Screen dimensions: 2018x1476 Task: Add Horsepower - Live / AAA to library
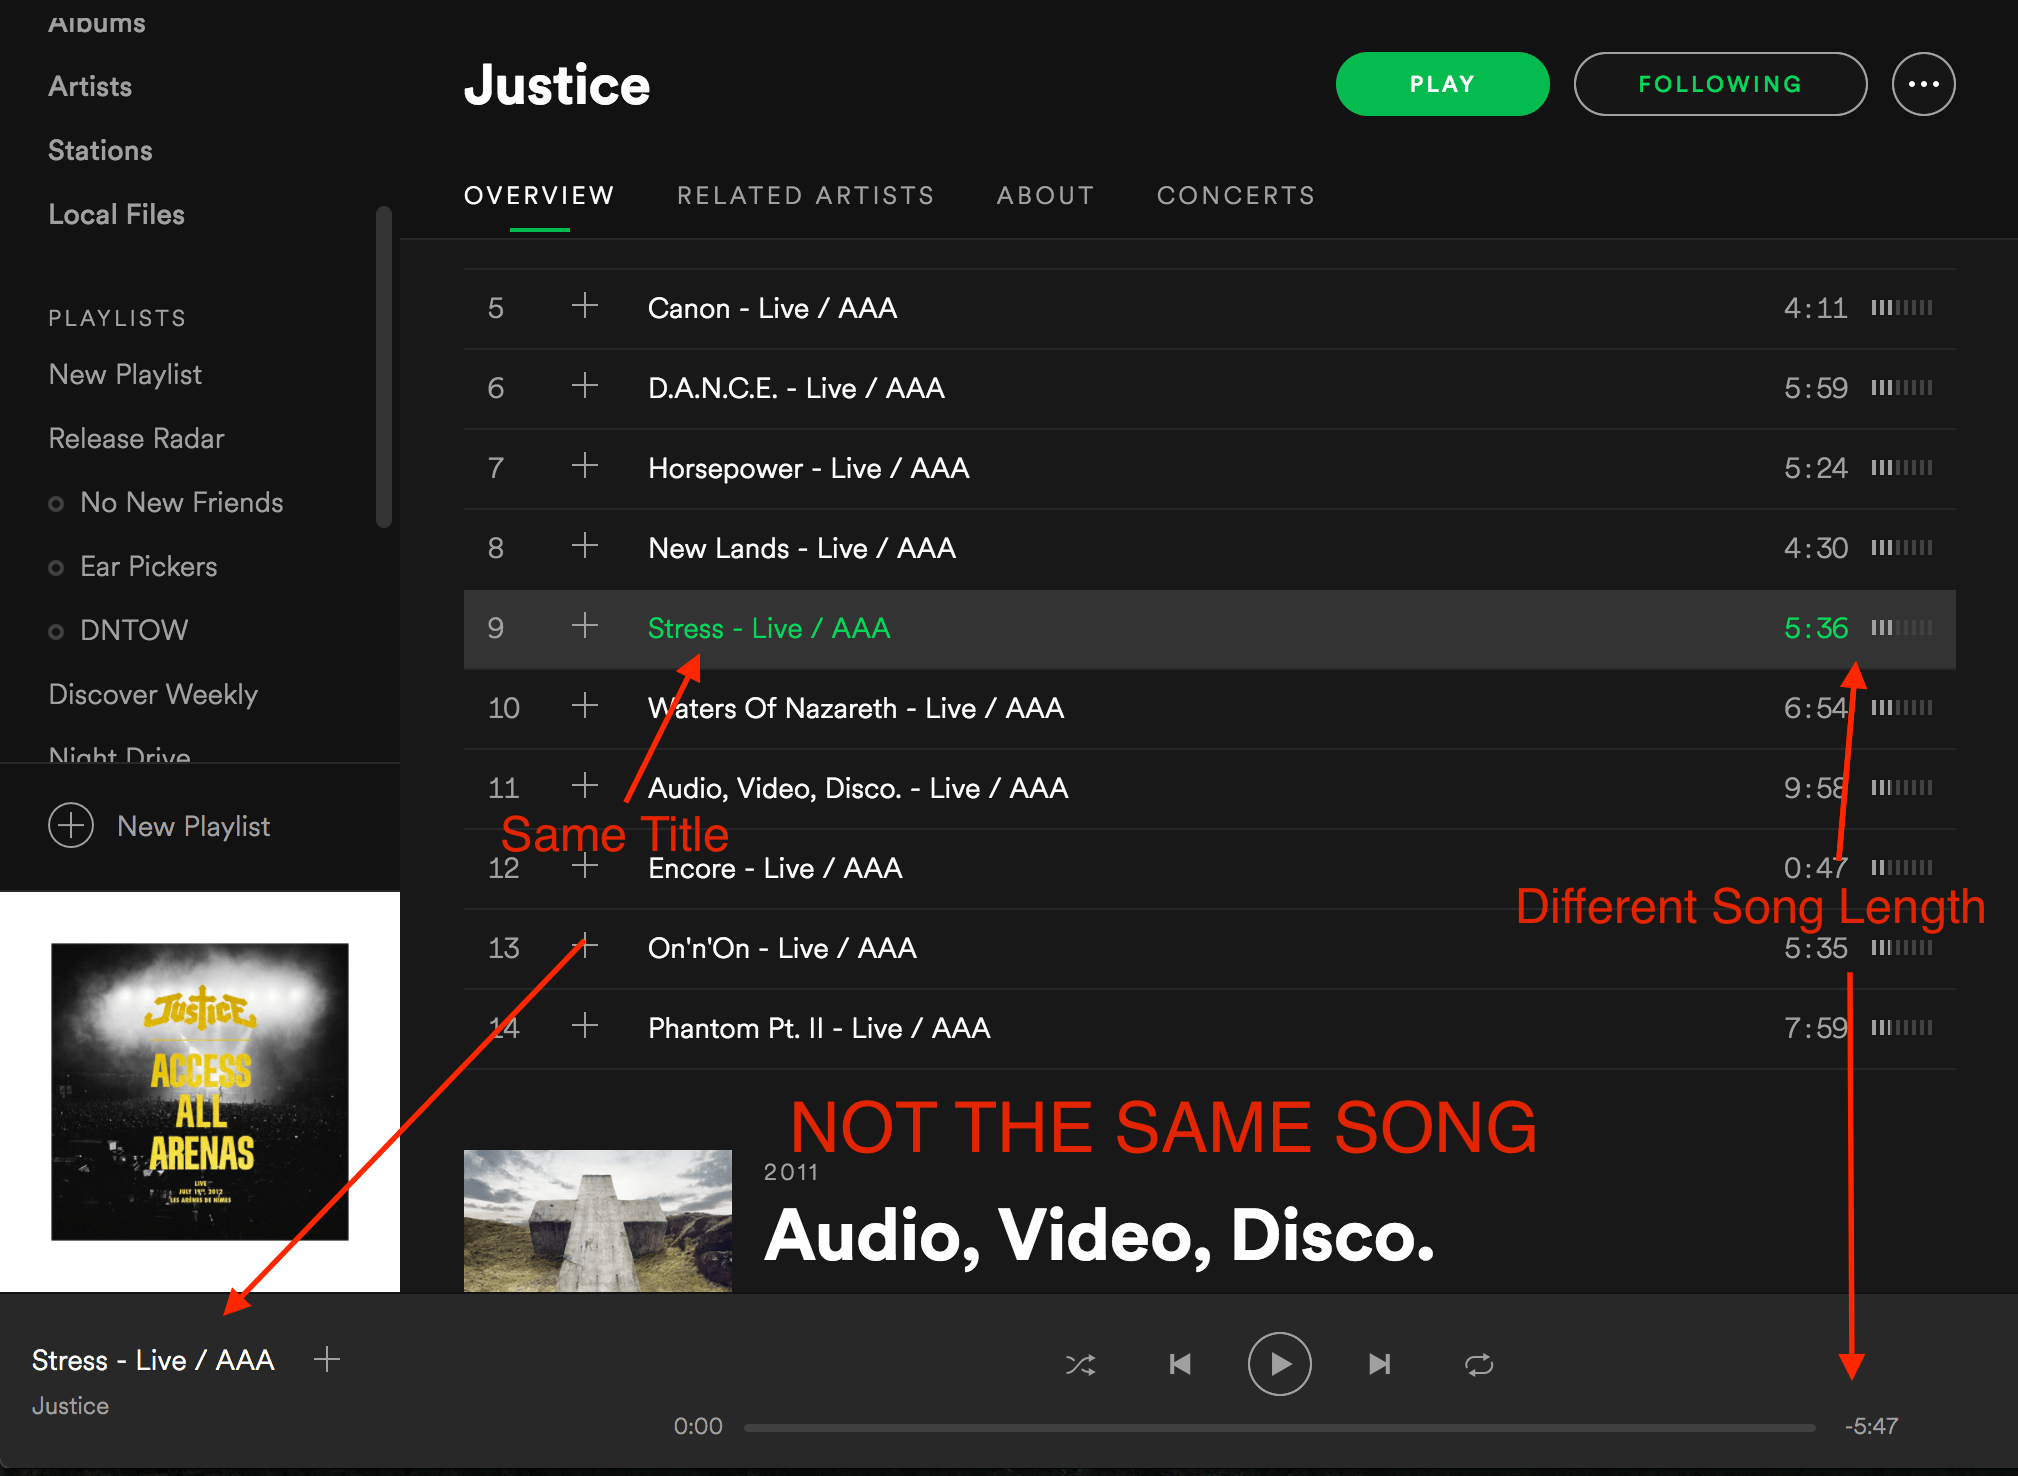[585, 465]
